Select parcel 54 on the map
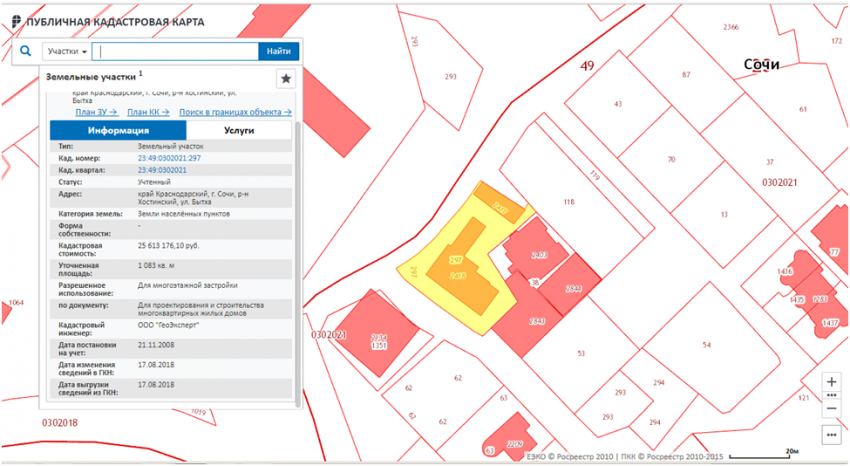850x466 pixels. [x=706, y=345]
